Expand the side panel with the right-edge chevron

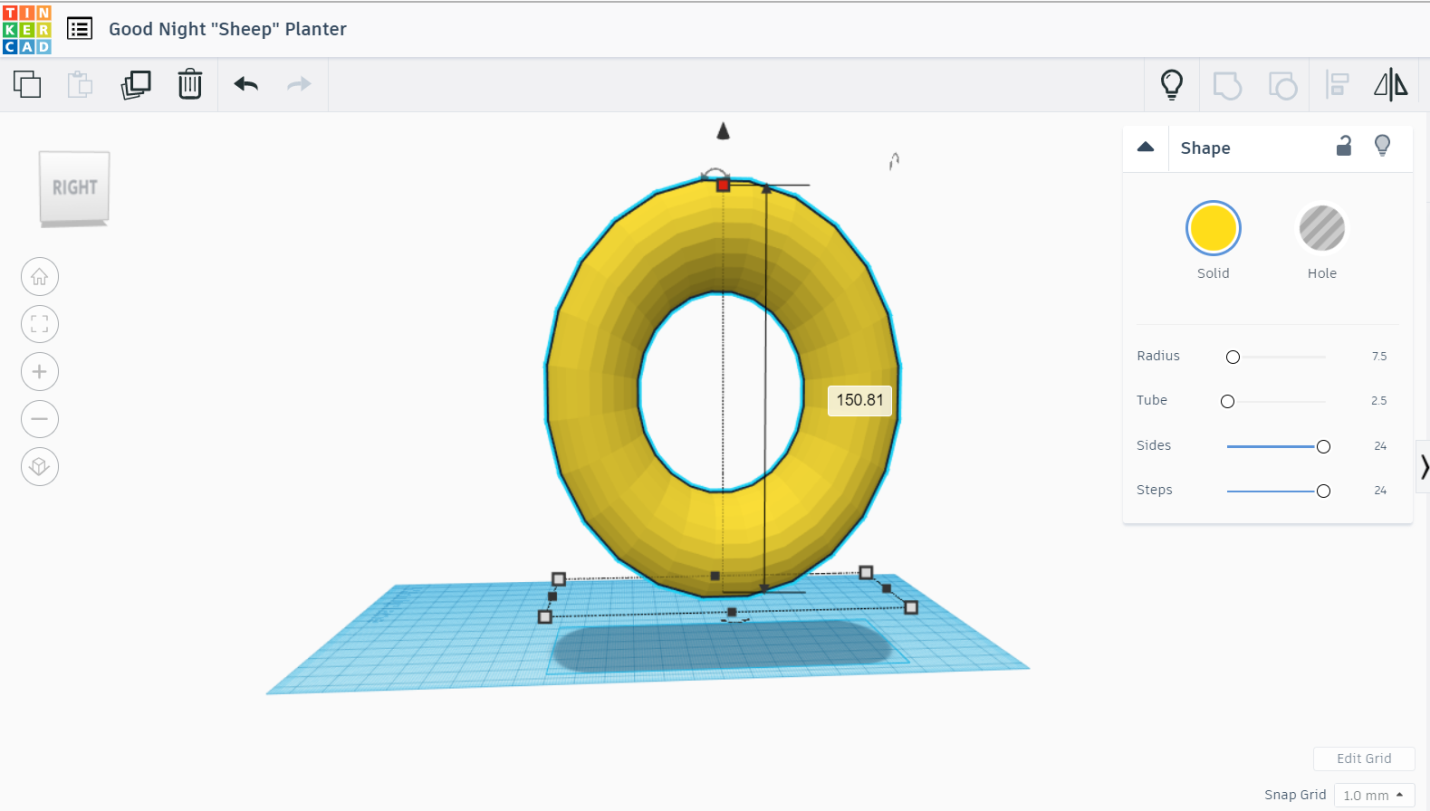(x=1424, y=467)
